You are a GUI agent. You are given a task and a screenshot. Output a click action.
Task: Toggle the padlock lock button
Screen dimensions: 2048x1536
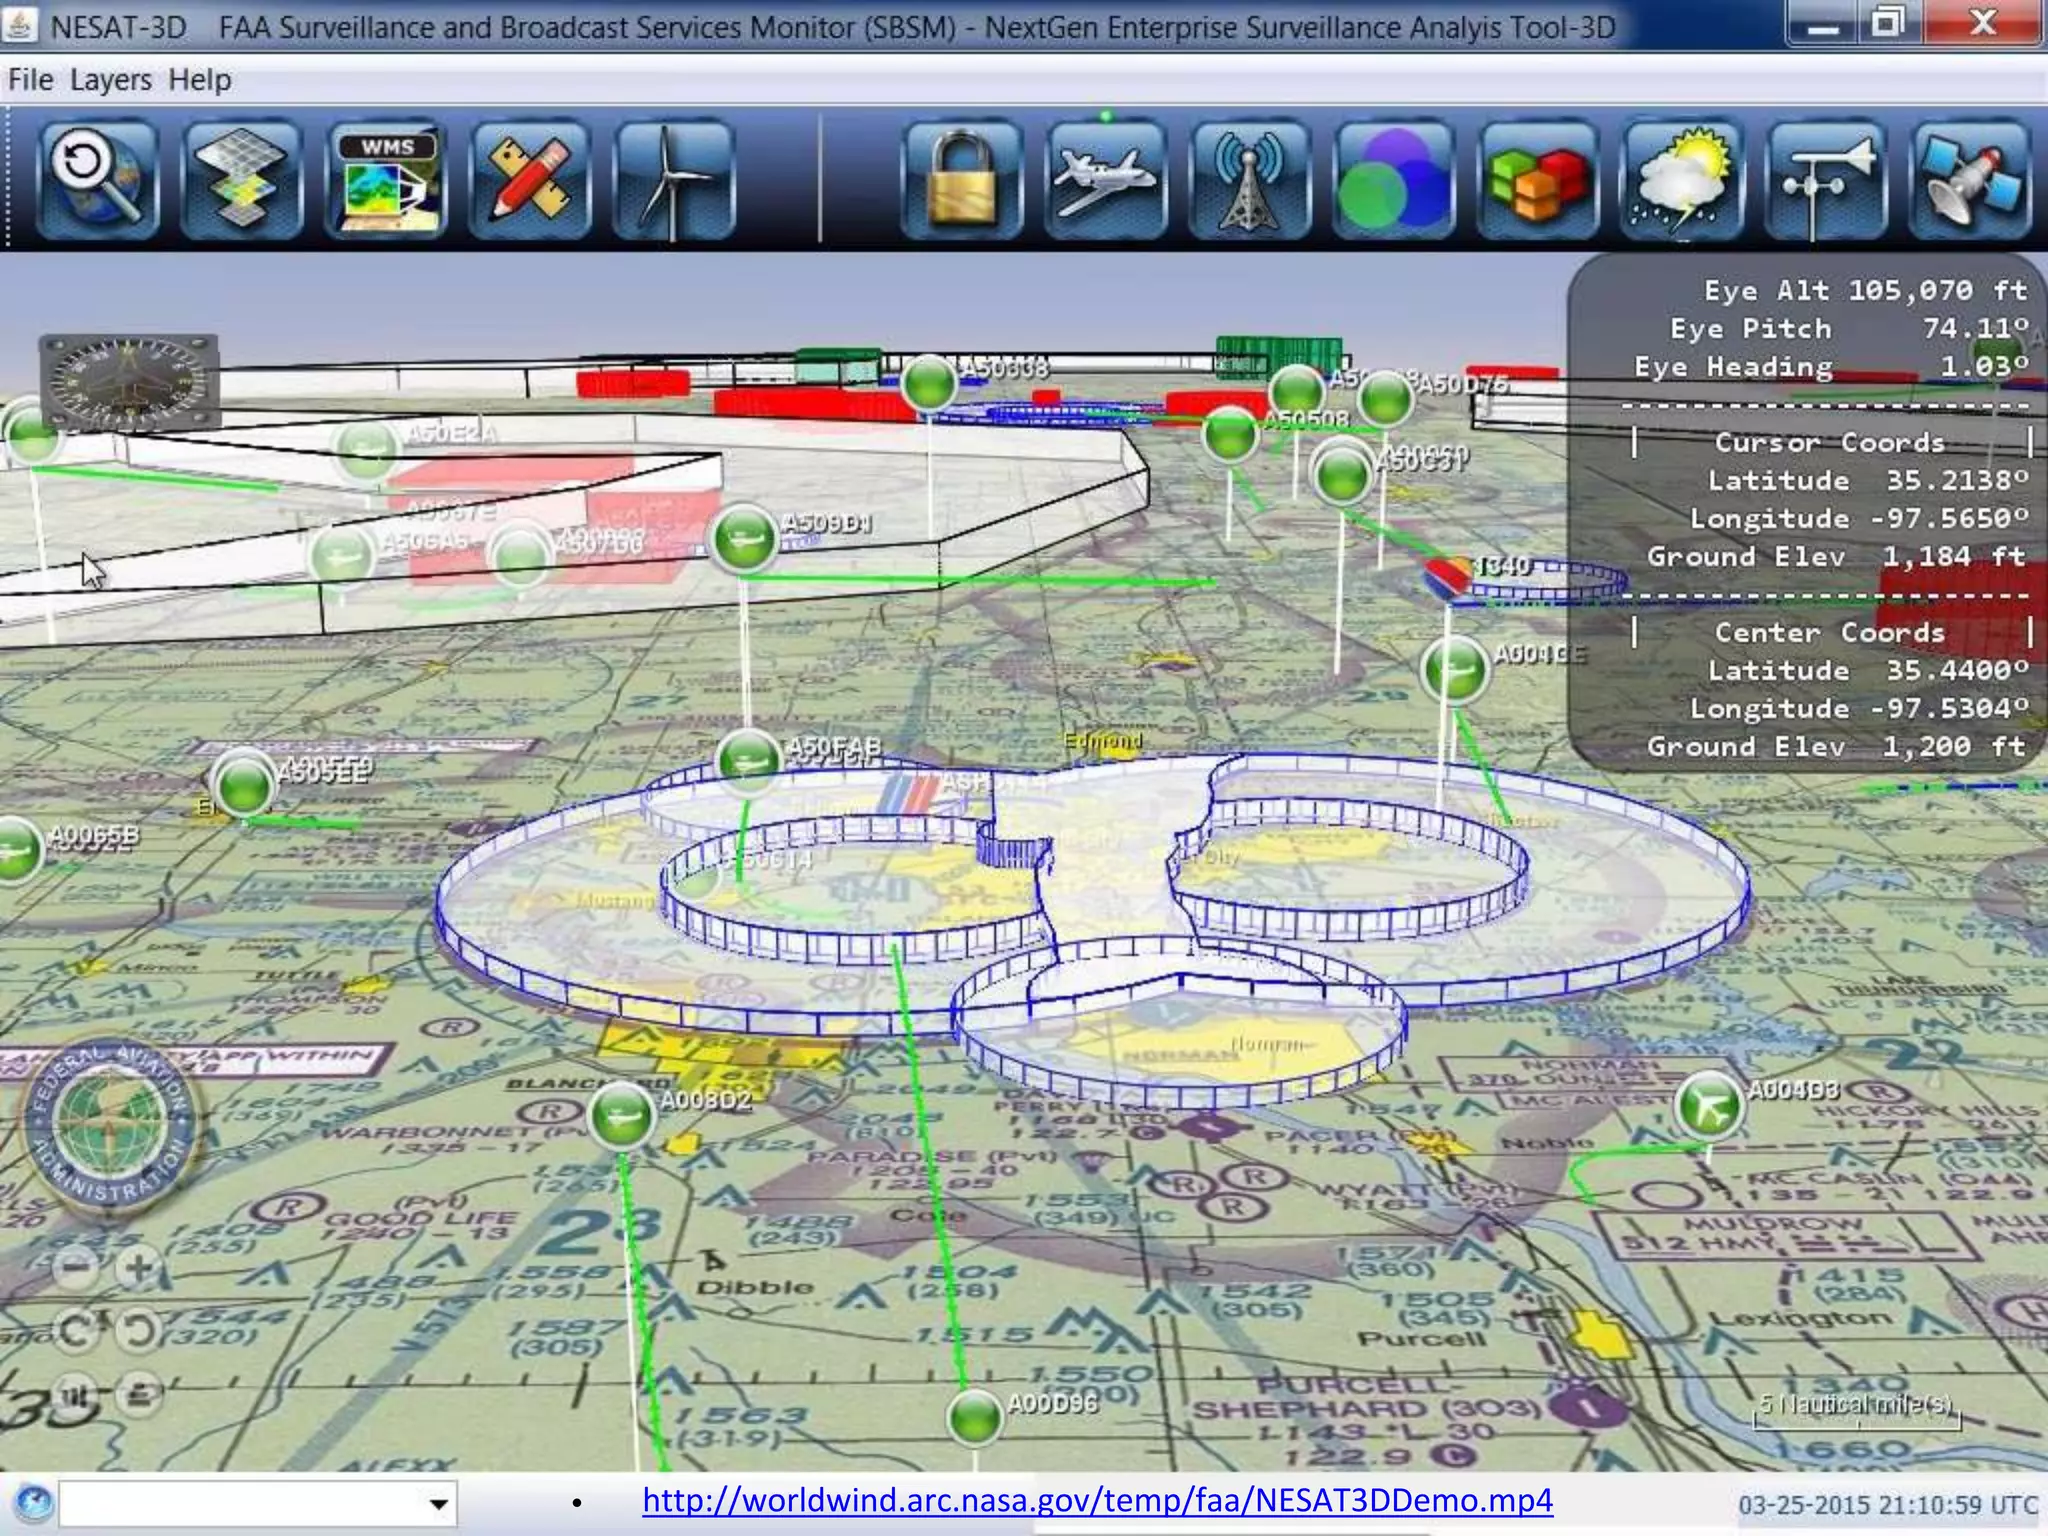(962, 180)
